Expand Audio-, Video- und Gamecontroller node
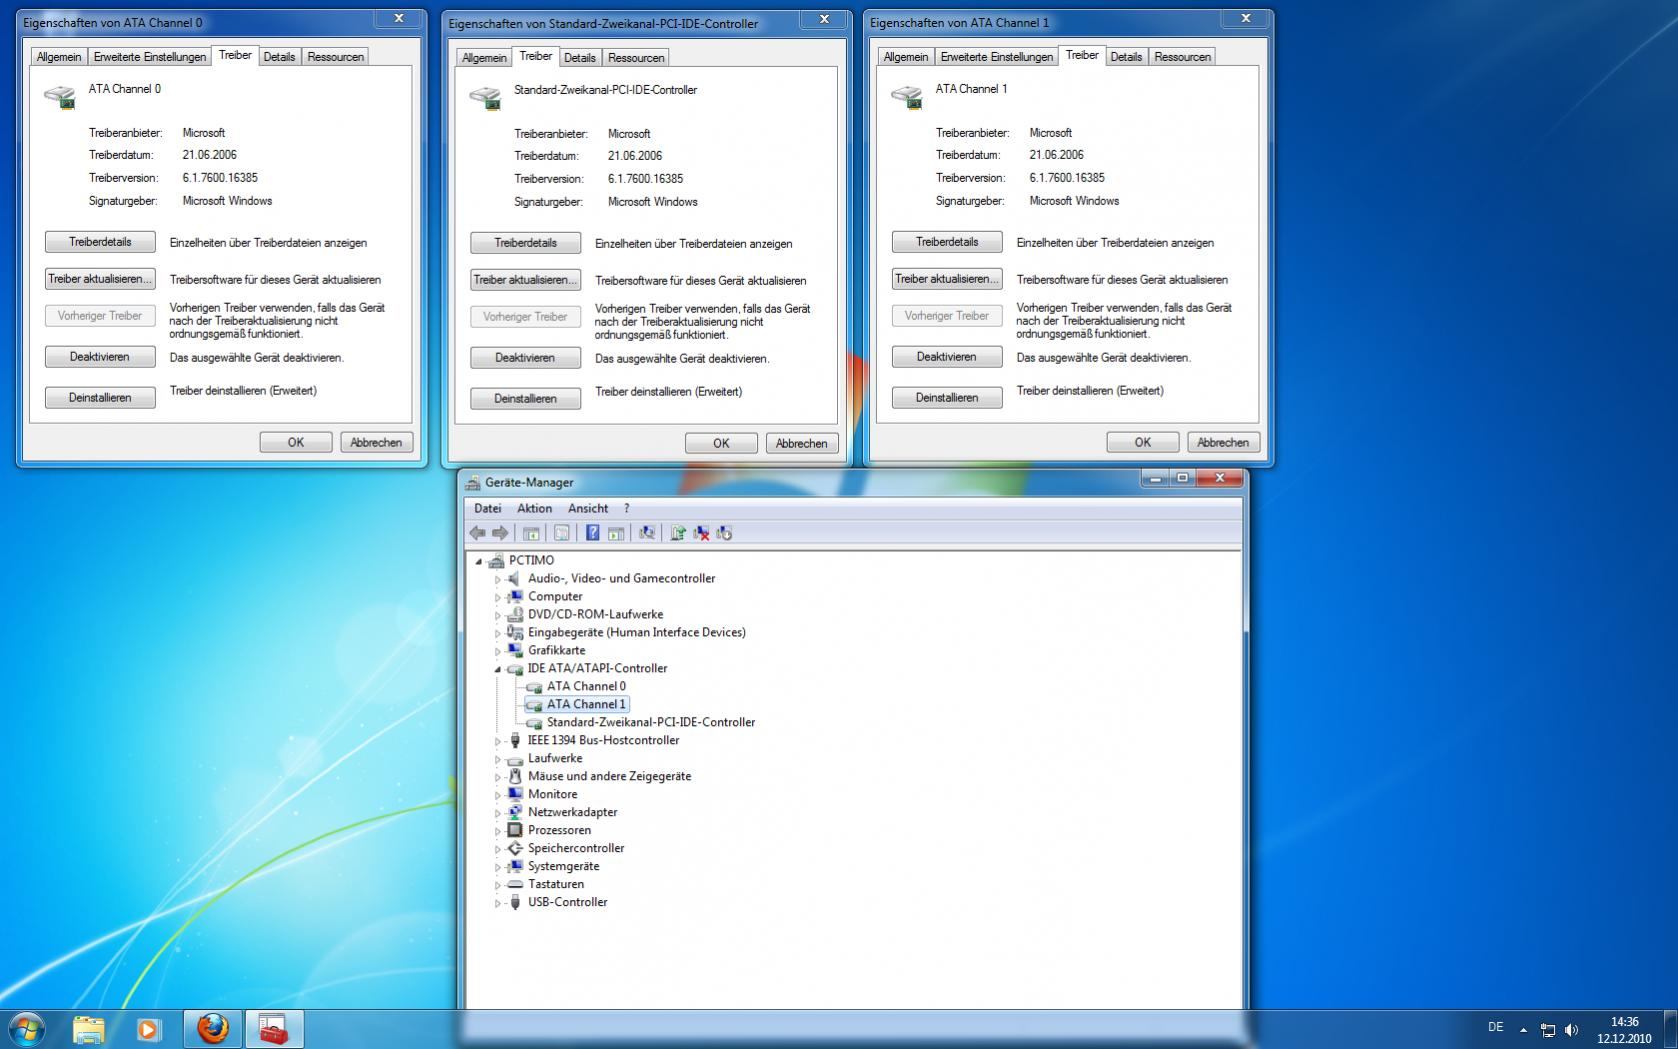Screen dimensions: 1678x1049 pos(497,579)
